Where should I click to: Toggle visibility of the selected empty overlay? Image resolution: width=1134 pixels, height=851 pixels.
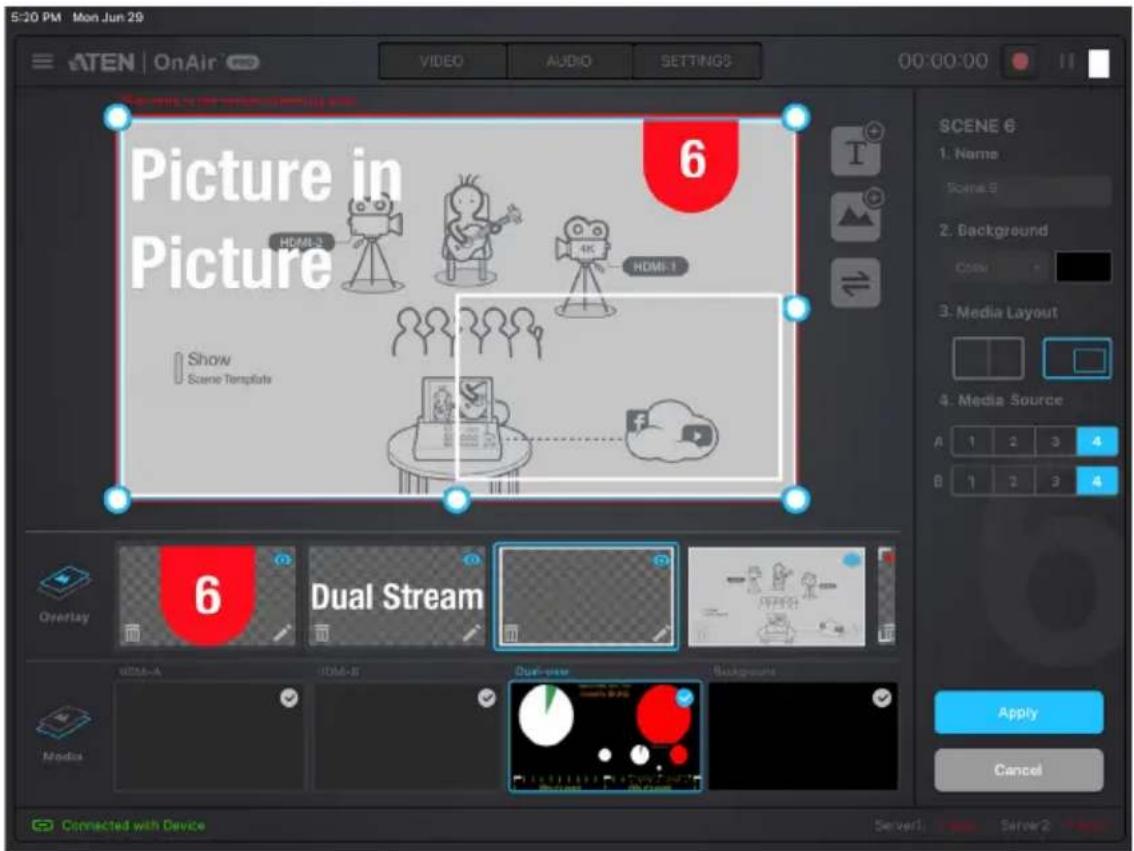pos(661,560)
